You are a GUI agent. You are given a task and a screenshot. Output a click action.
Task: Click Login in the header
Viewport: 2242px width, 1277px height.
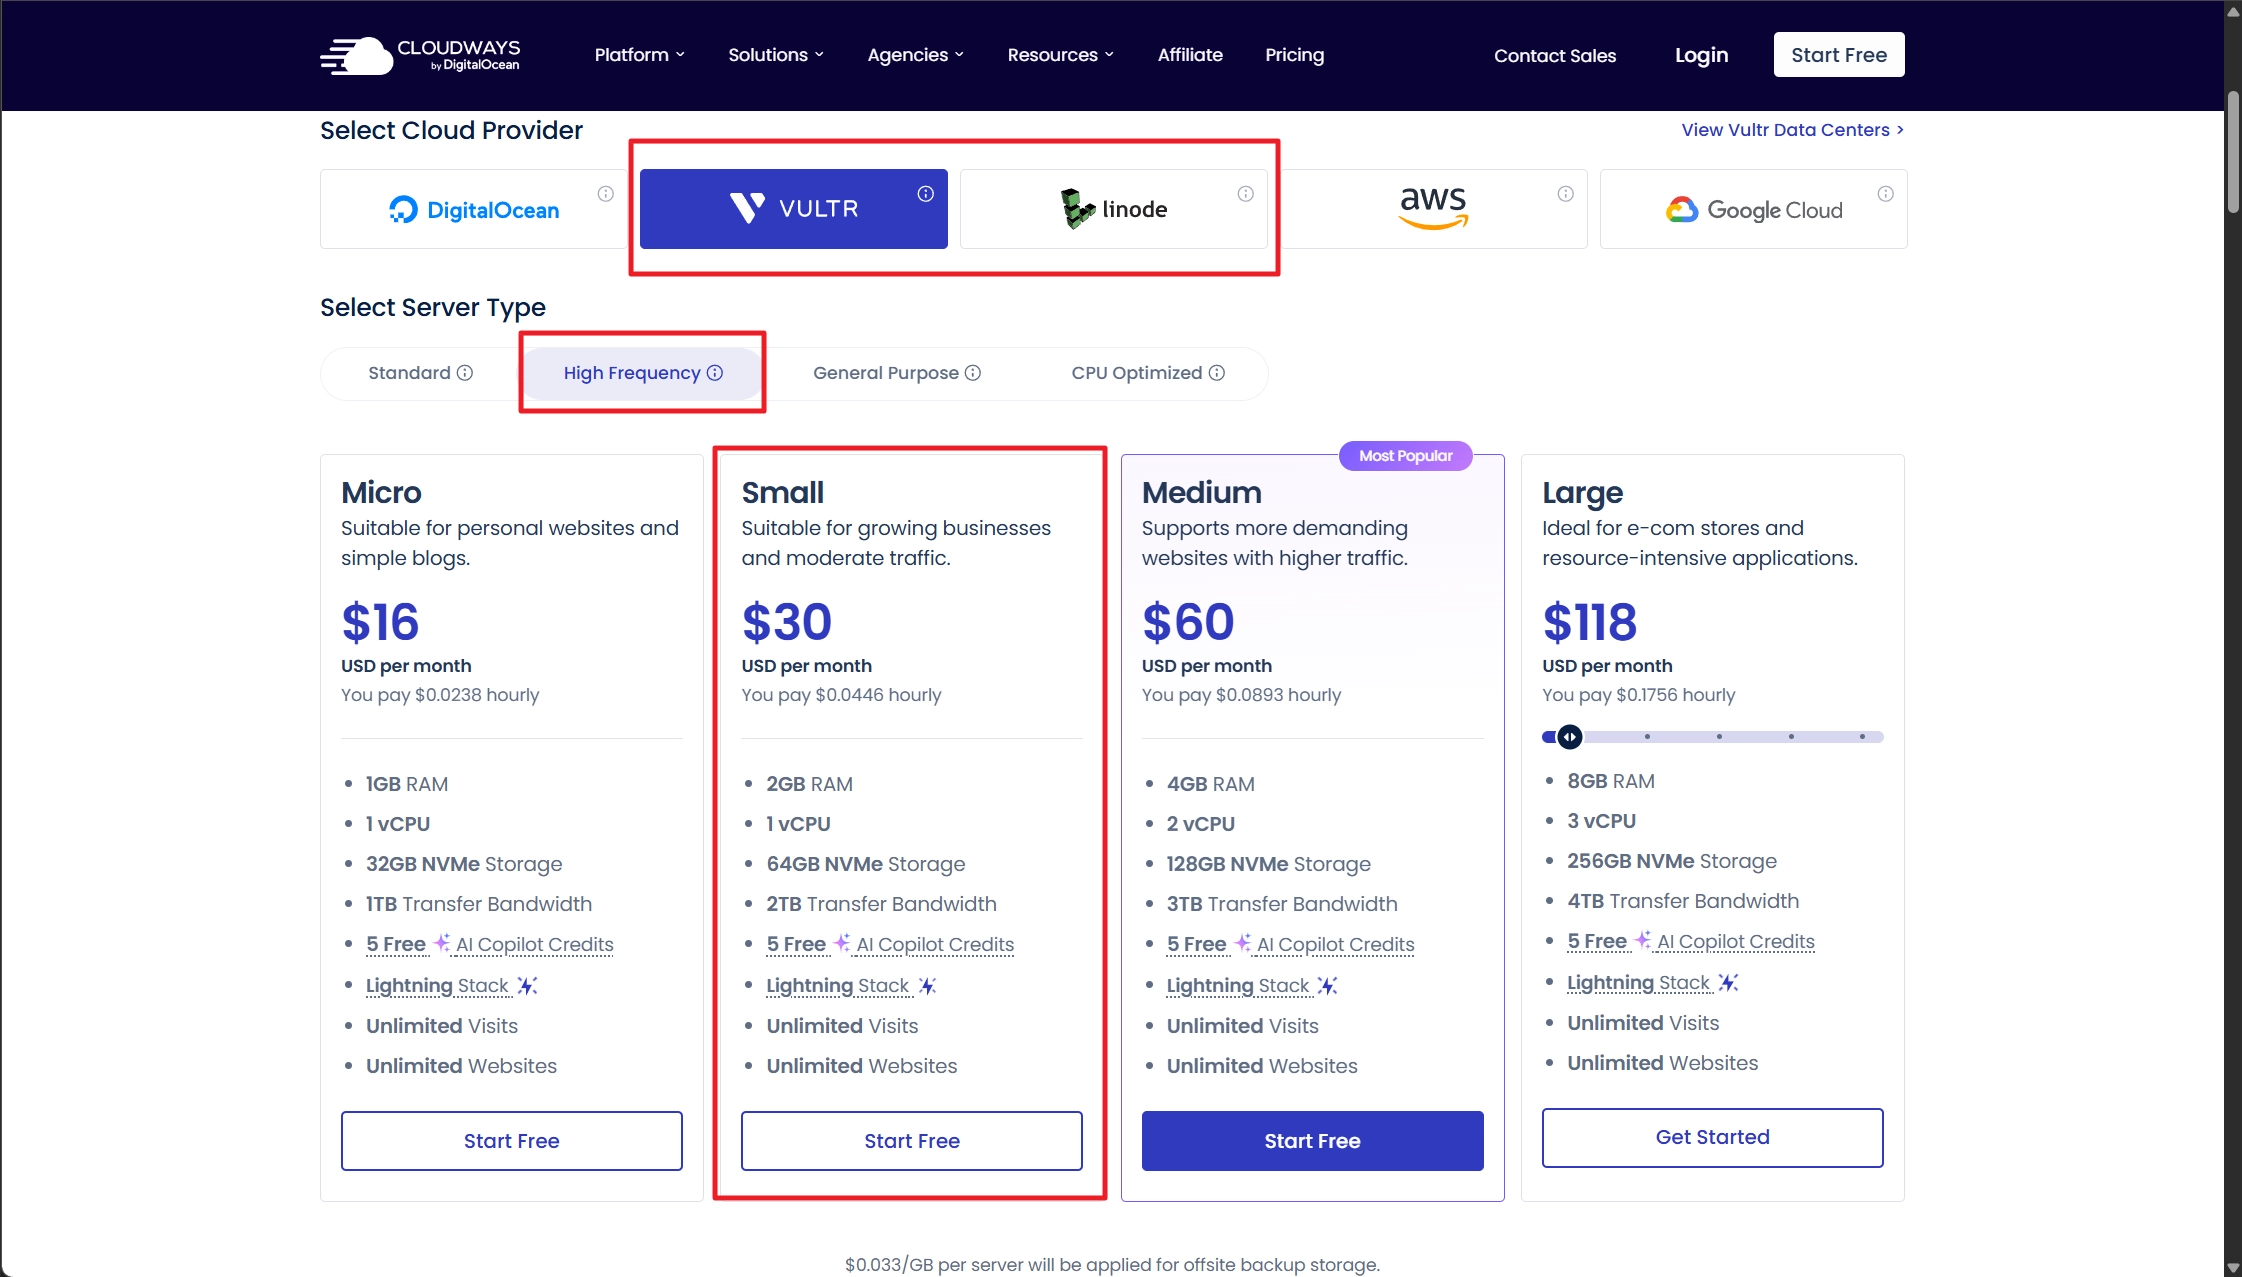pos(1702,55)
